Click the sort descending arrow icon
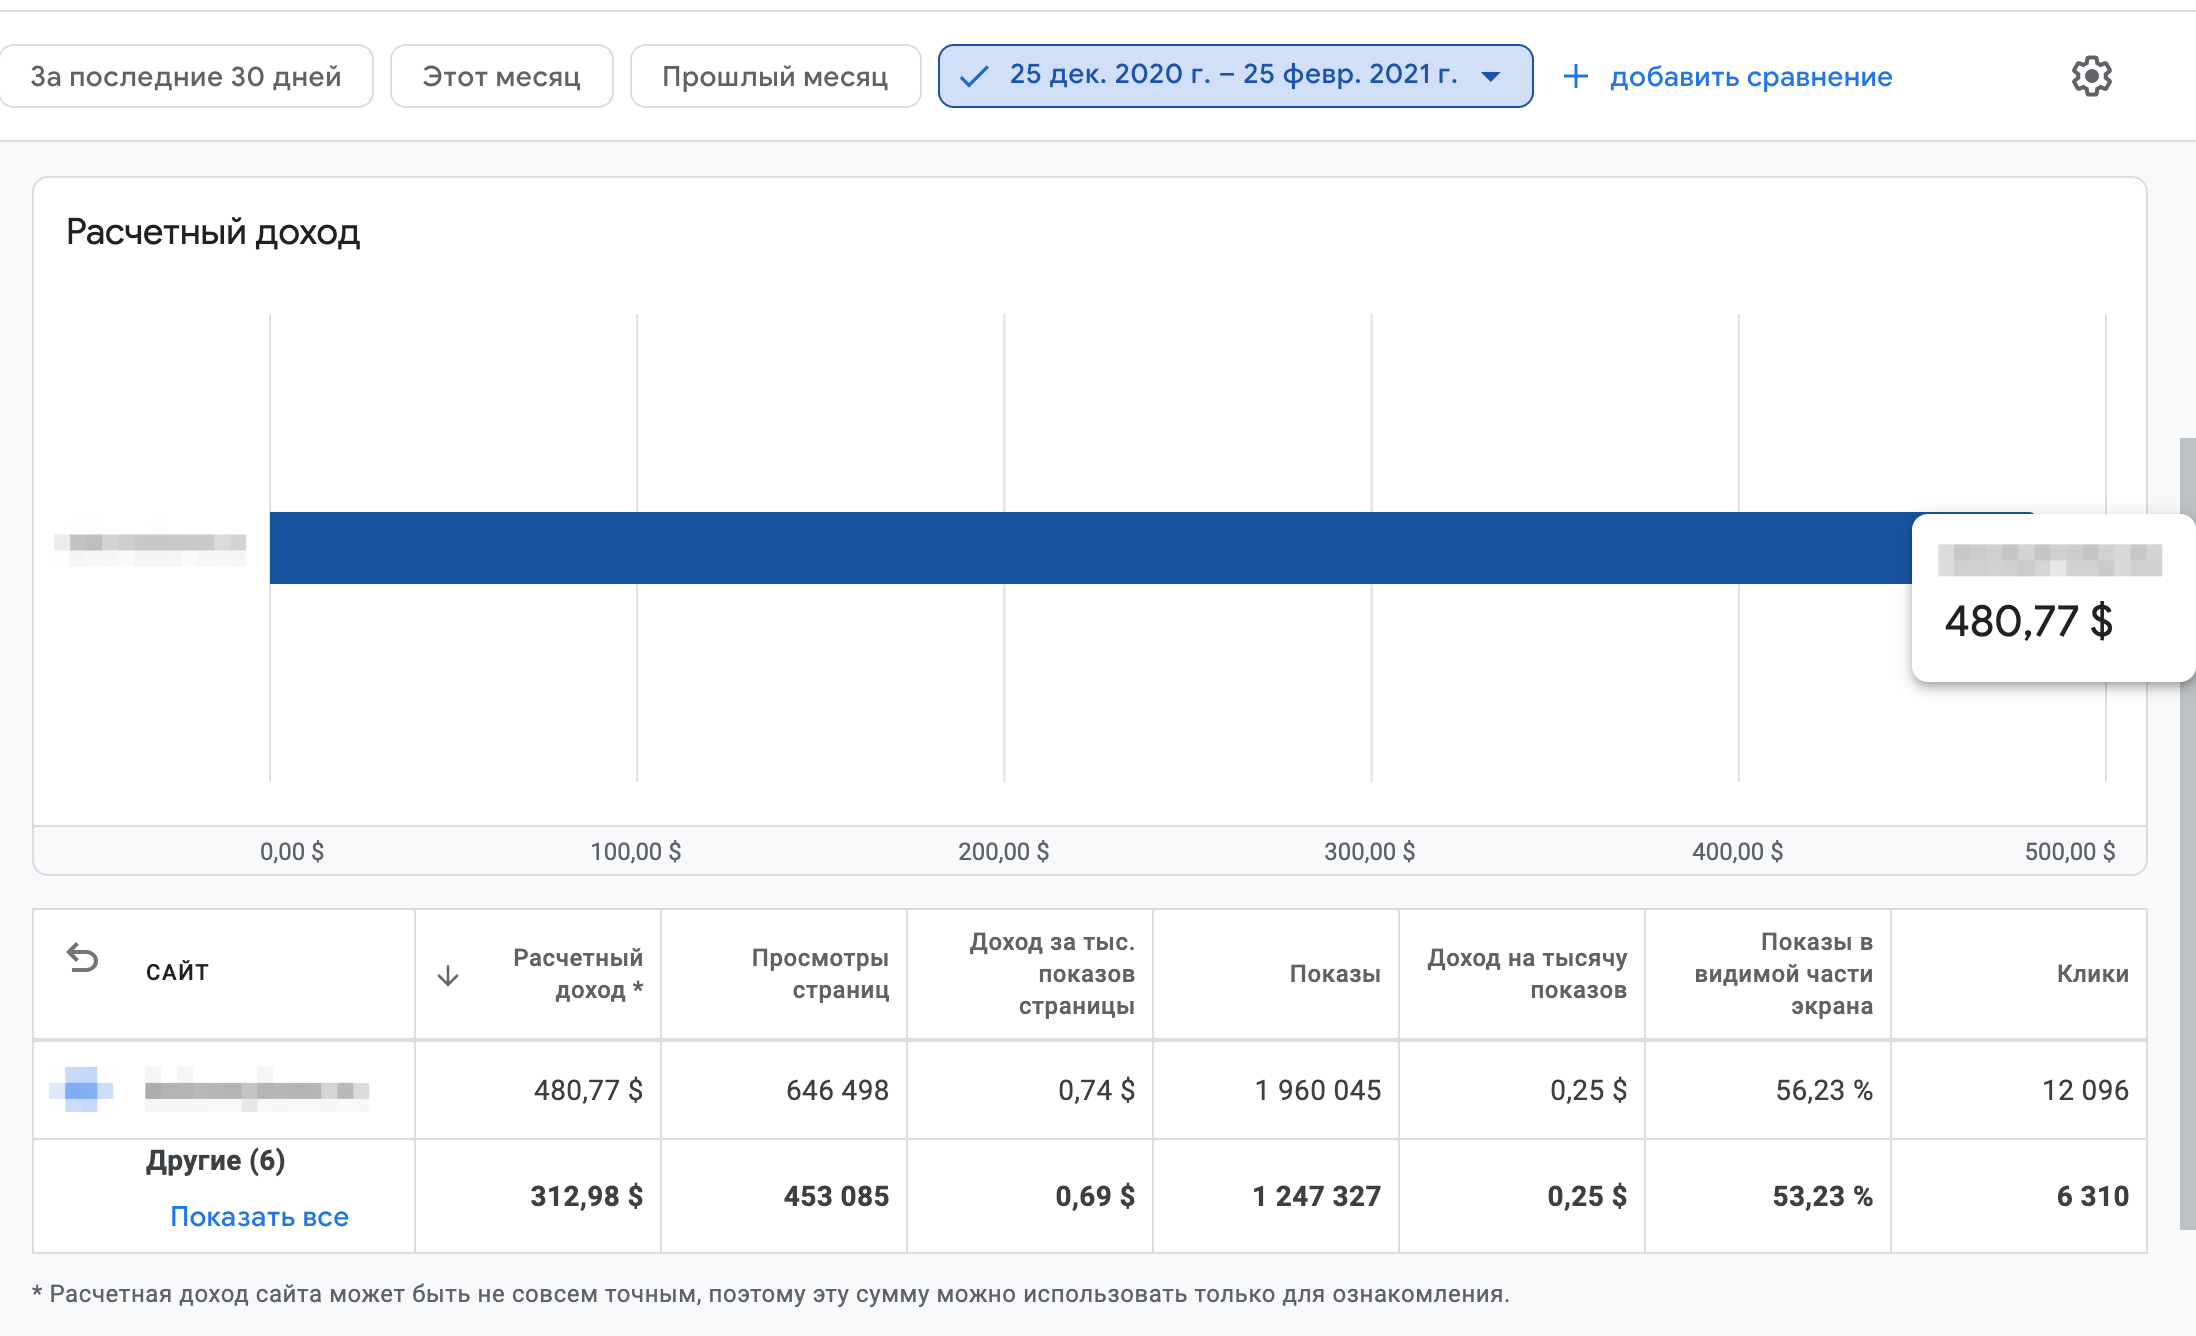The width and height of the screenshot is (2196, 1336). 448,975
